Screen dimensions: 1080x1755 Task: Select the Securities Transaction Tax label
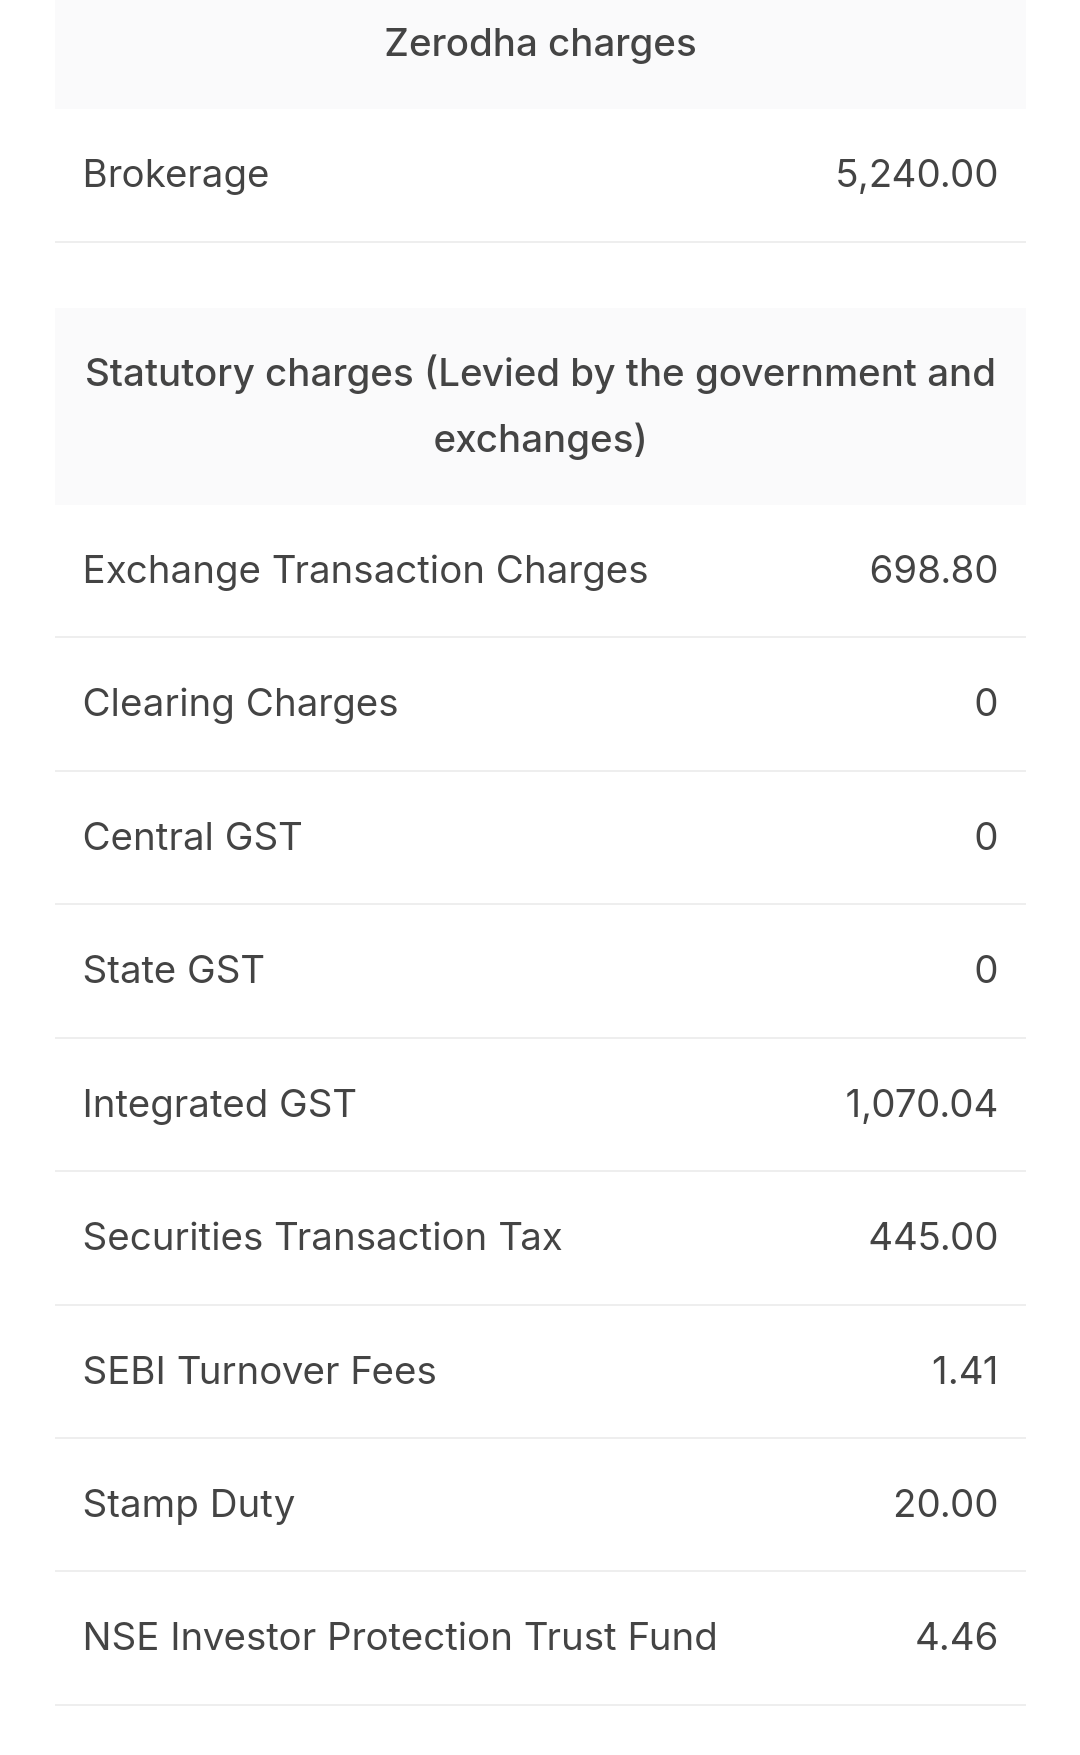[322, 1237]
